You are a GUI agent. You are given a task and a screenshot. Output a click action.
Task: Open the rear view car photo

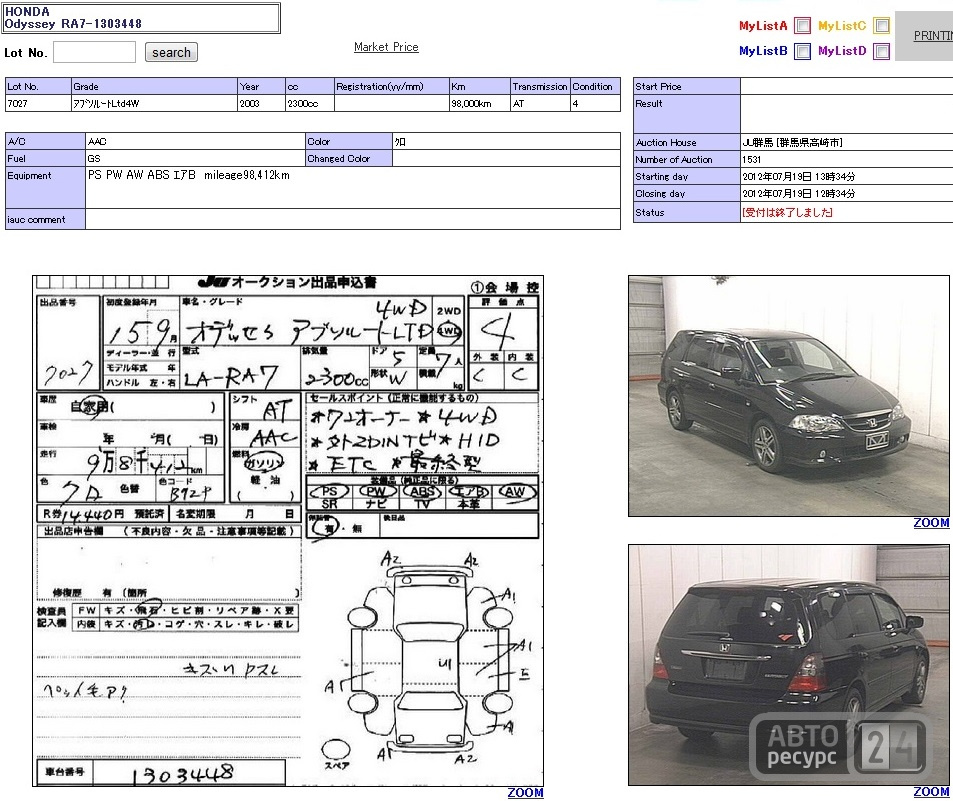tap(788, 665)
